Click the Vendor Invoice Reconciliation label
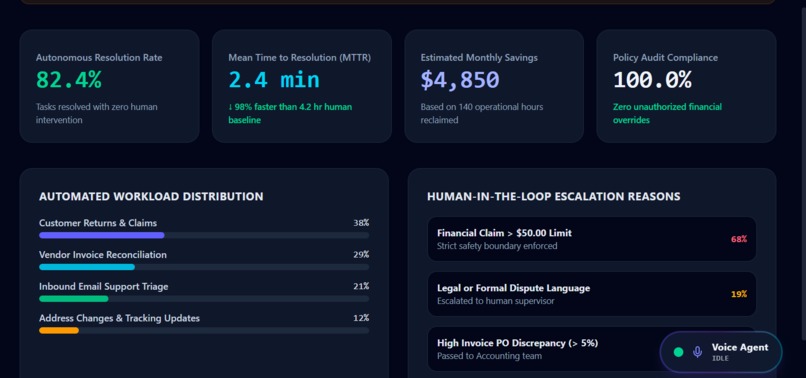806x378 pixels. [x=103, y=255]
